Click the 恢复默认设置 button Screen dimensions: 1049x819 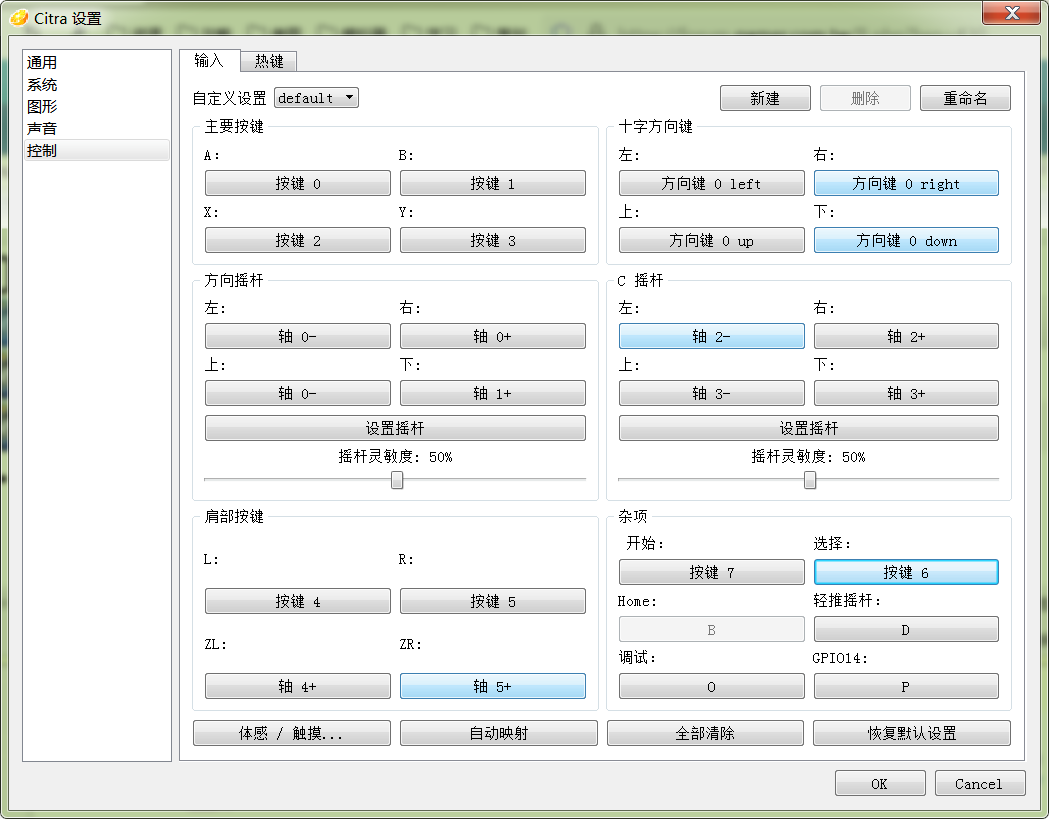click(x=912, y=733)
